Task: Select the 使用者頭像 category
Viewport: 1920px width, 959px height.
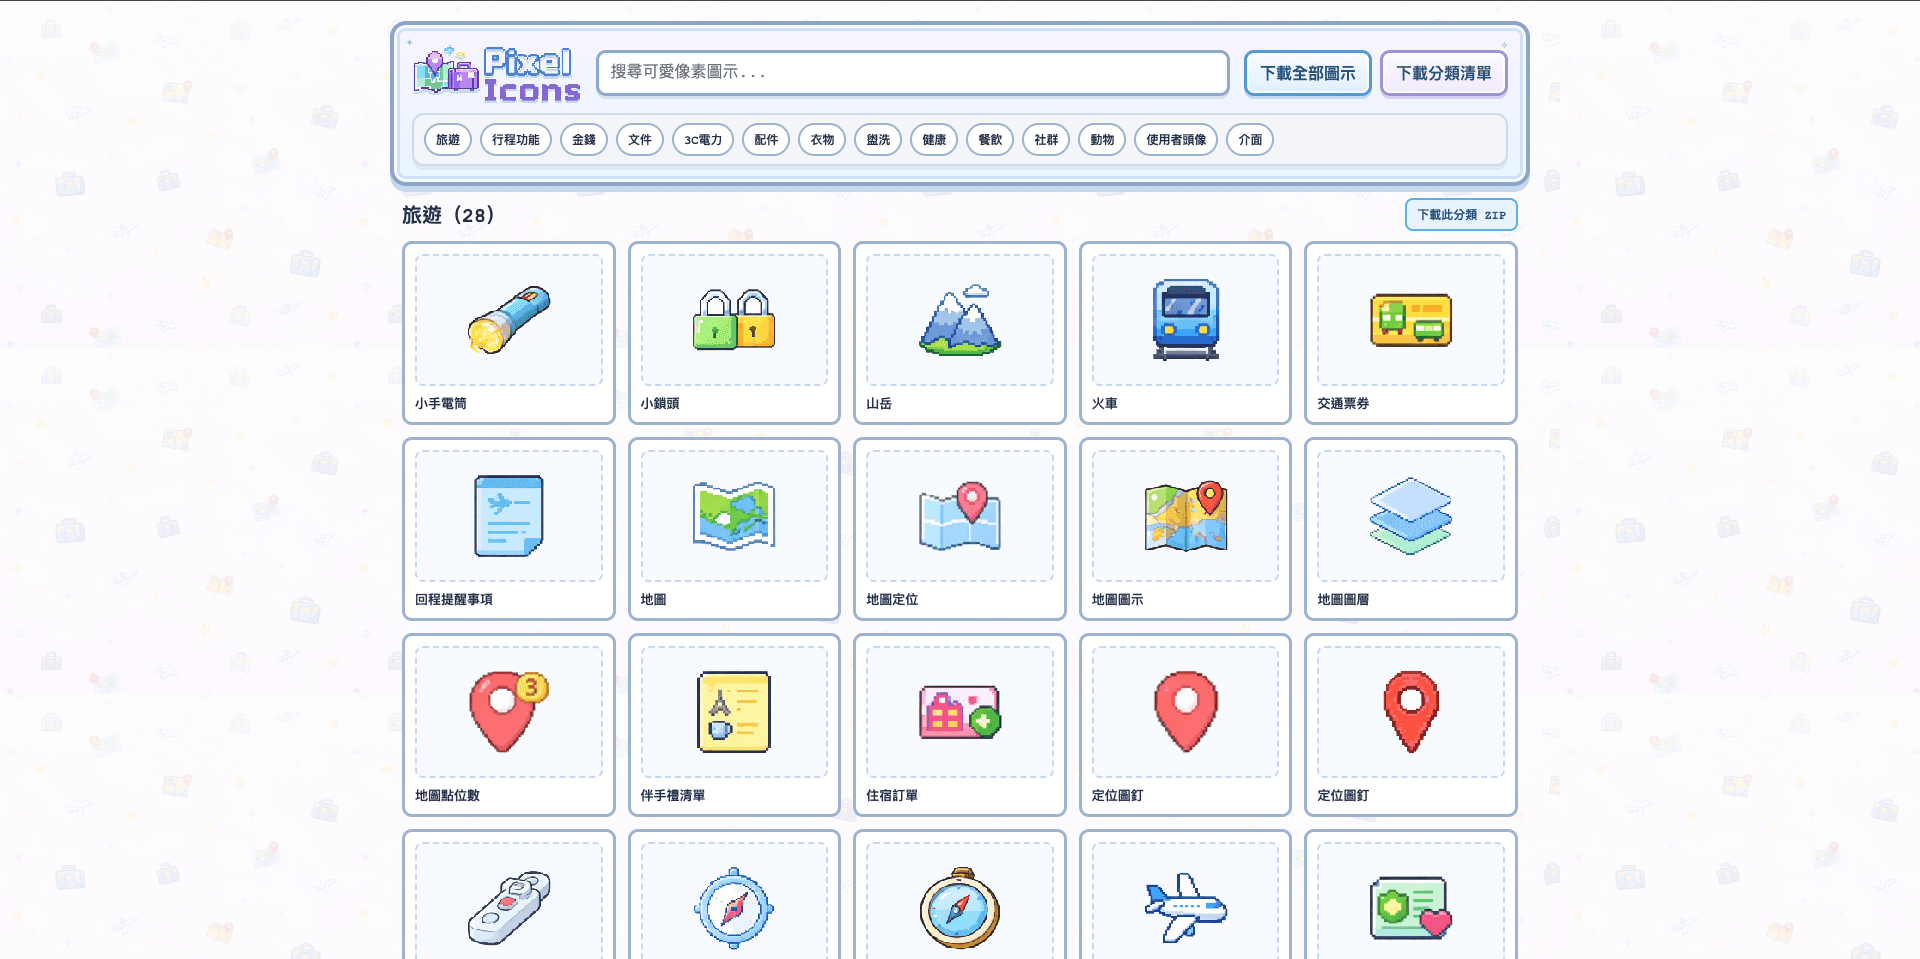Action: coord(1175,139)
